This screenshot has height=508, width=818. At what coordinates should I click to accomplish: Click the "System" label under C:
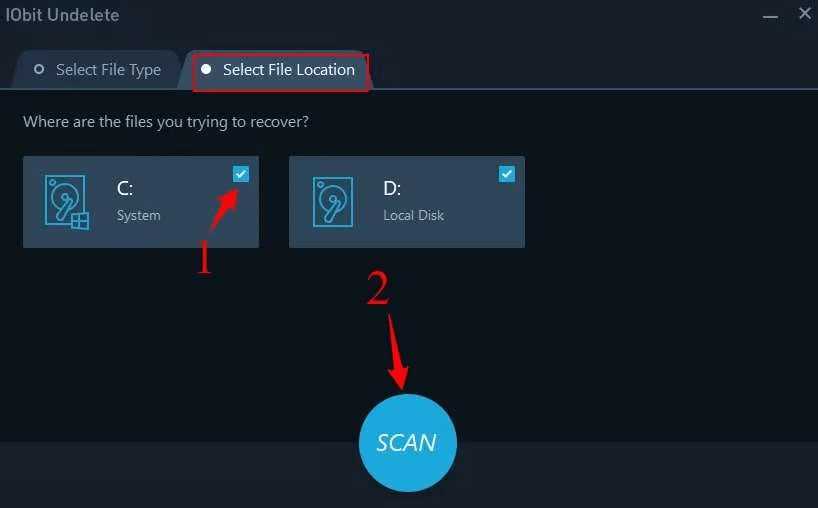click(138, 215)
